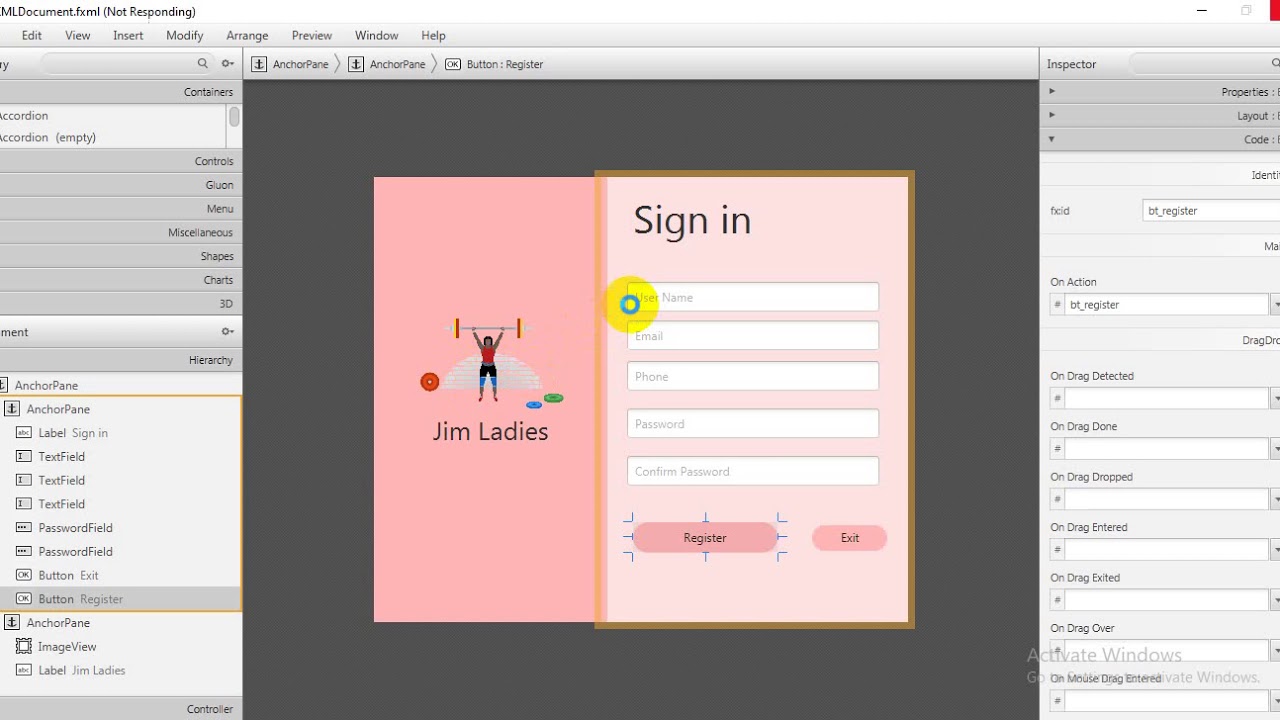
Task: Click the fx:id field bt_register
Action: point(1211,211)
